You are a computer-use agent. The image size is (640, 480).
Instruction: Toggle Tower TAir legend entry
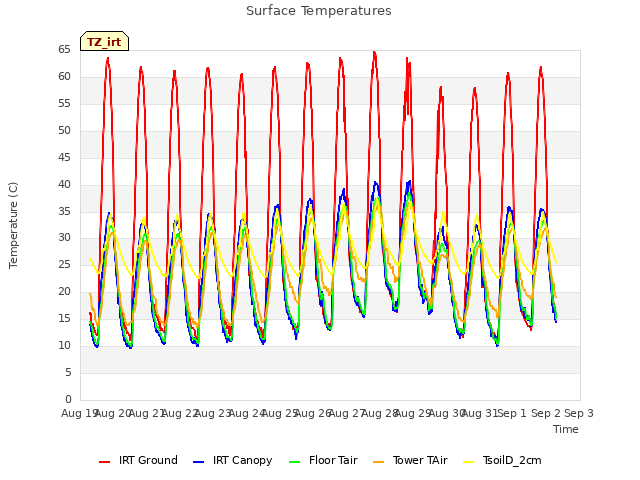pos(410,460)
